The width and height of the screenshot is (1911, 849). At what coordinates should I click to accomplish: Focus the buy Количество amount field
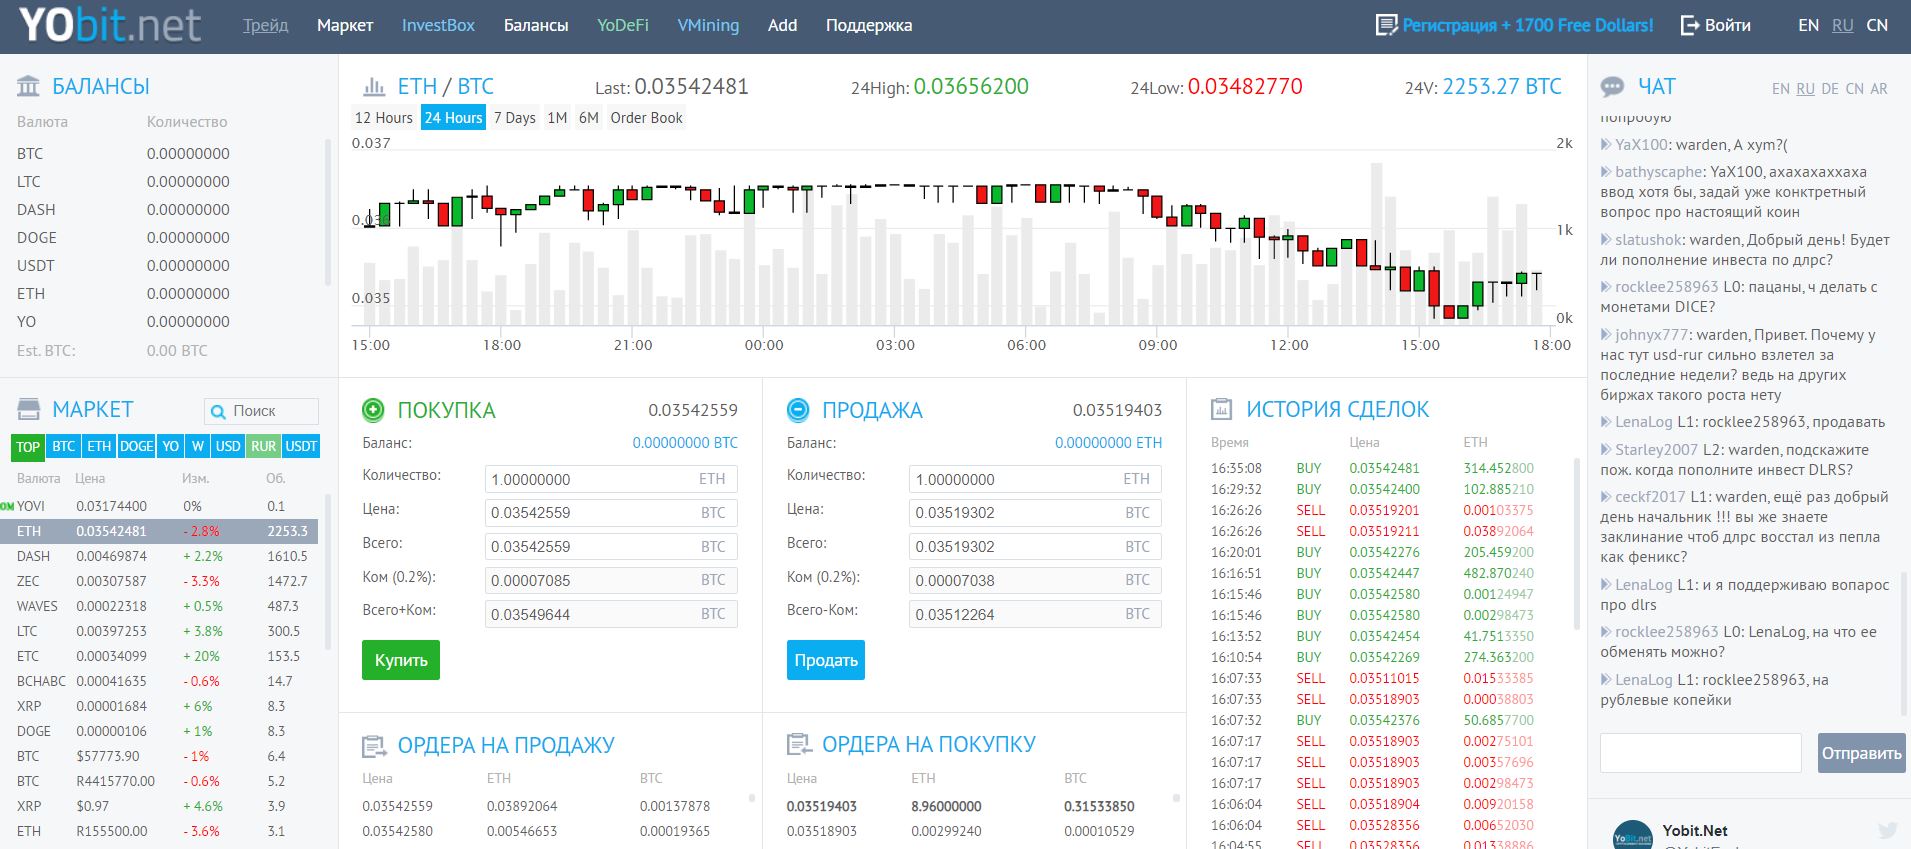(611, 479)
